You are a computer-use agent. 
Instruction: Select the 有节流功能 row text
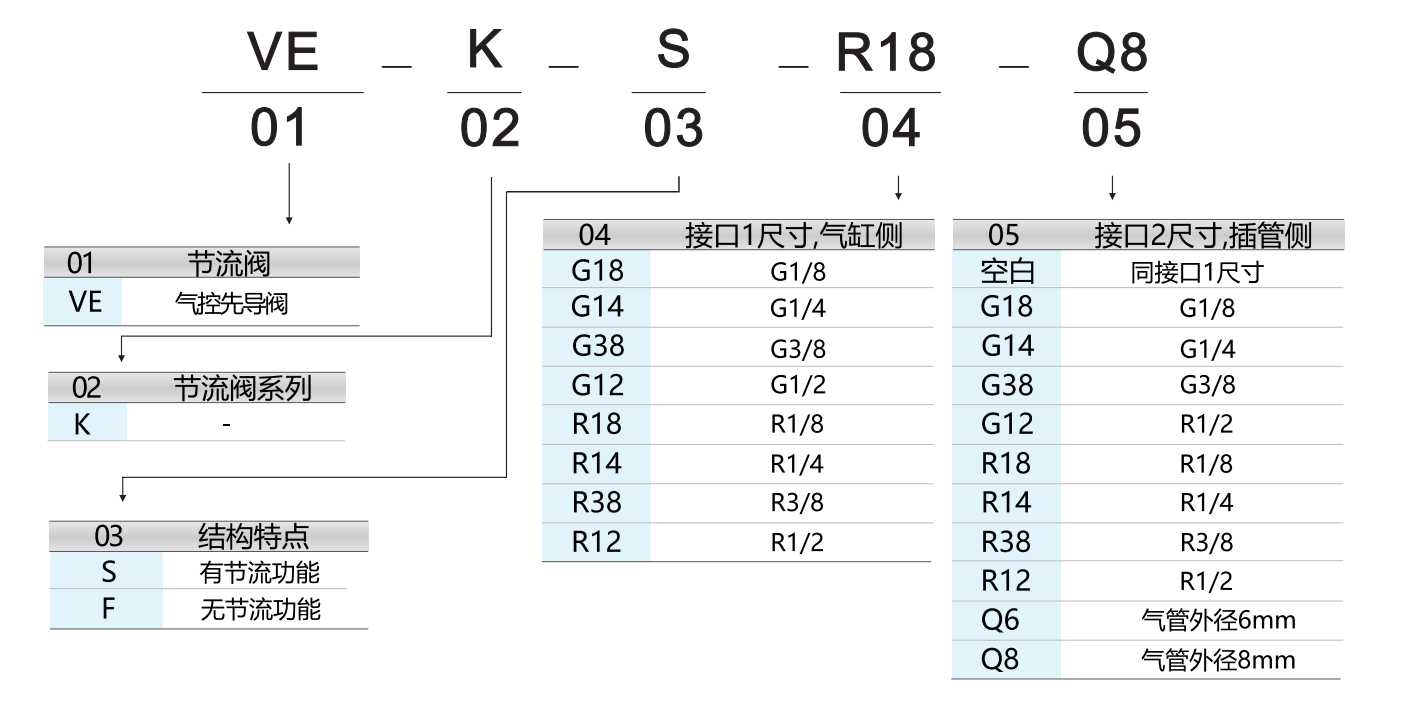(x=260, y=573)
